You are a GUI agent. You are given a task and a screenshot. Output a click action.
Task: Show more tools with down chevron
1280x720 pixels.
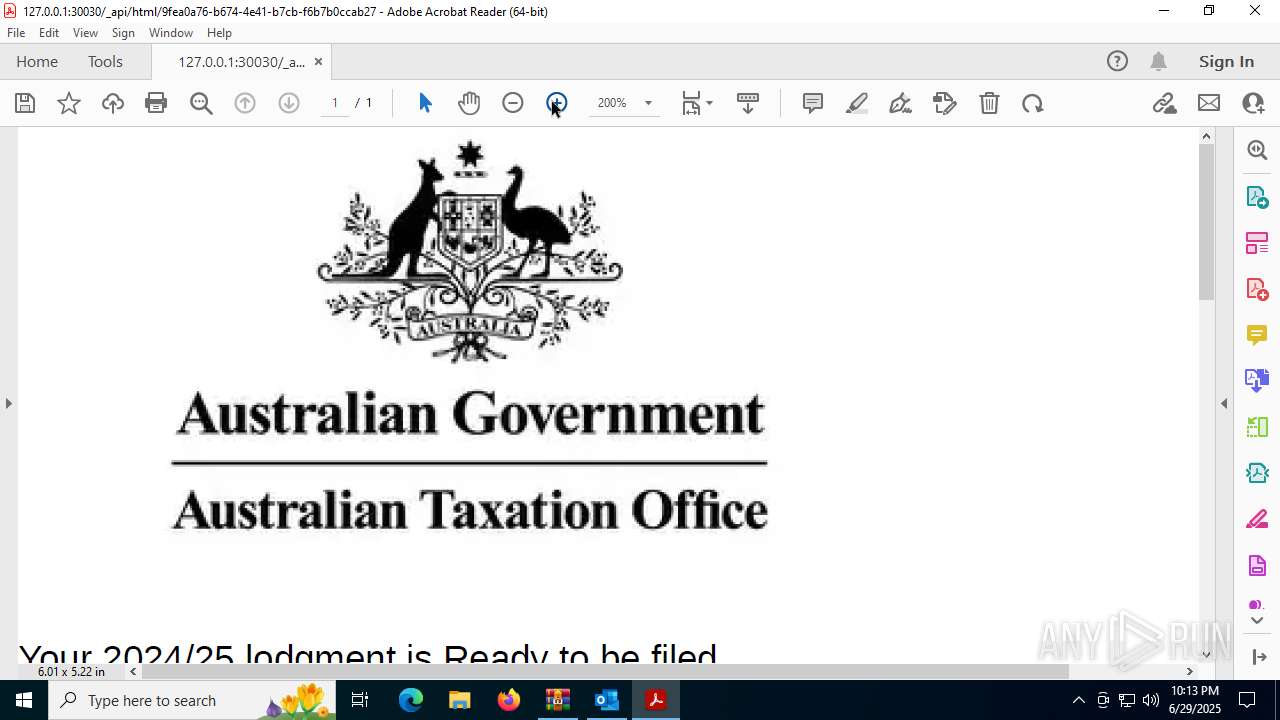pyautogui.click(x=1257, y=621)
